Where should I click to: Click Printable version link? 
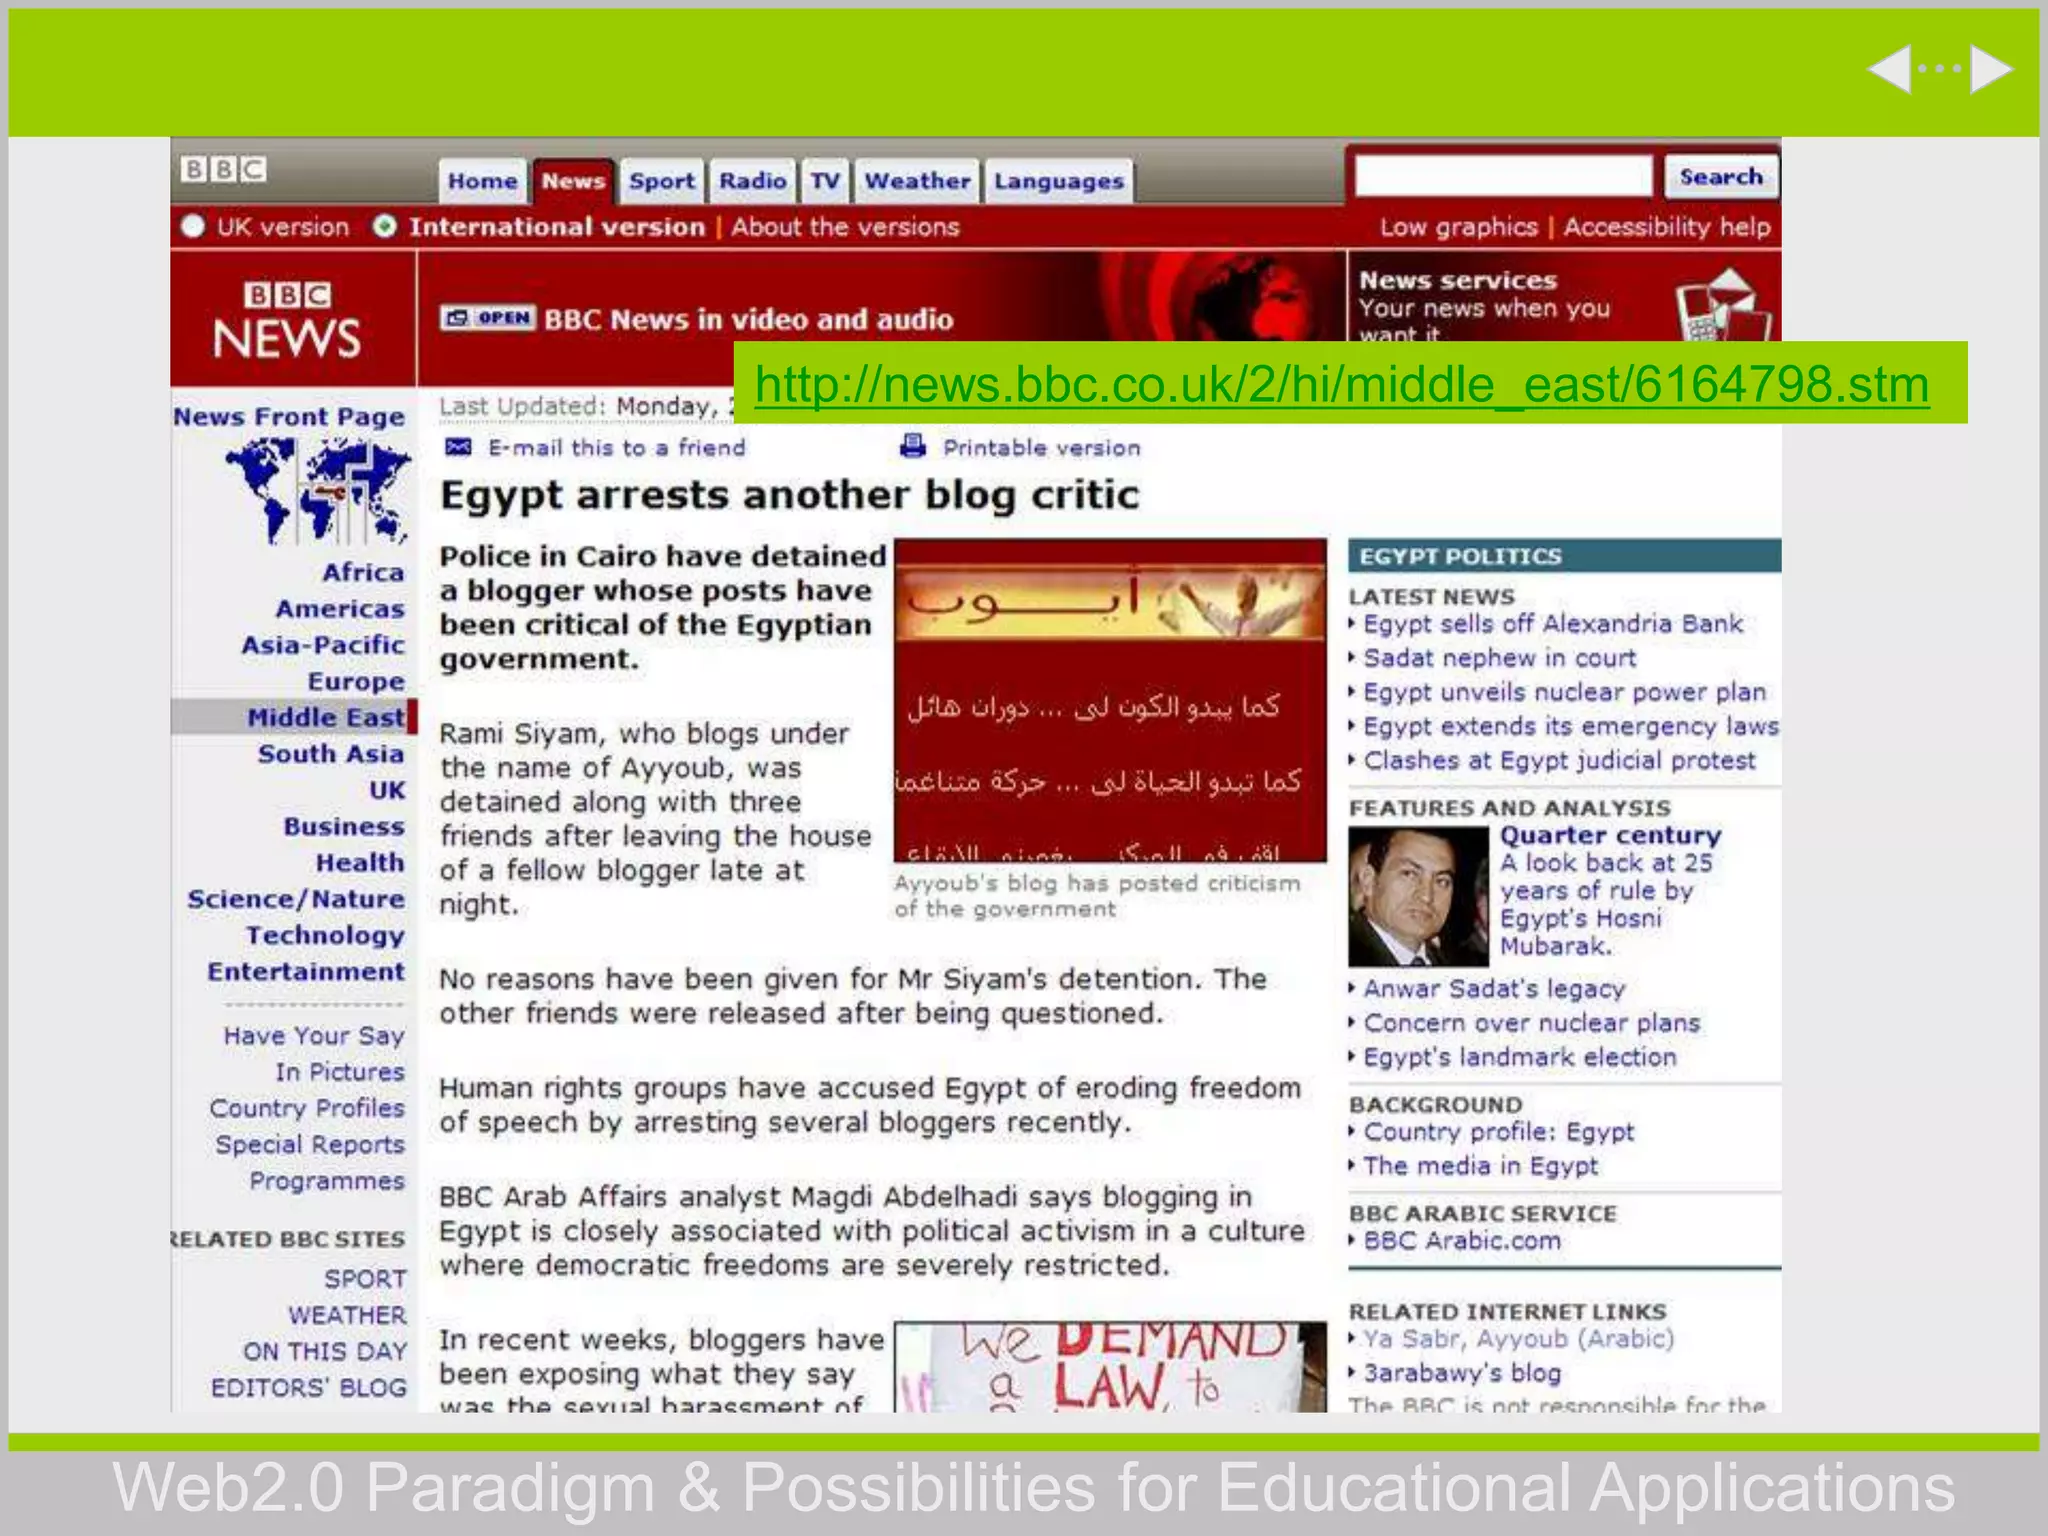pos(1042,447)
